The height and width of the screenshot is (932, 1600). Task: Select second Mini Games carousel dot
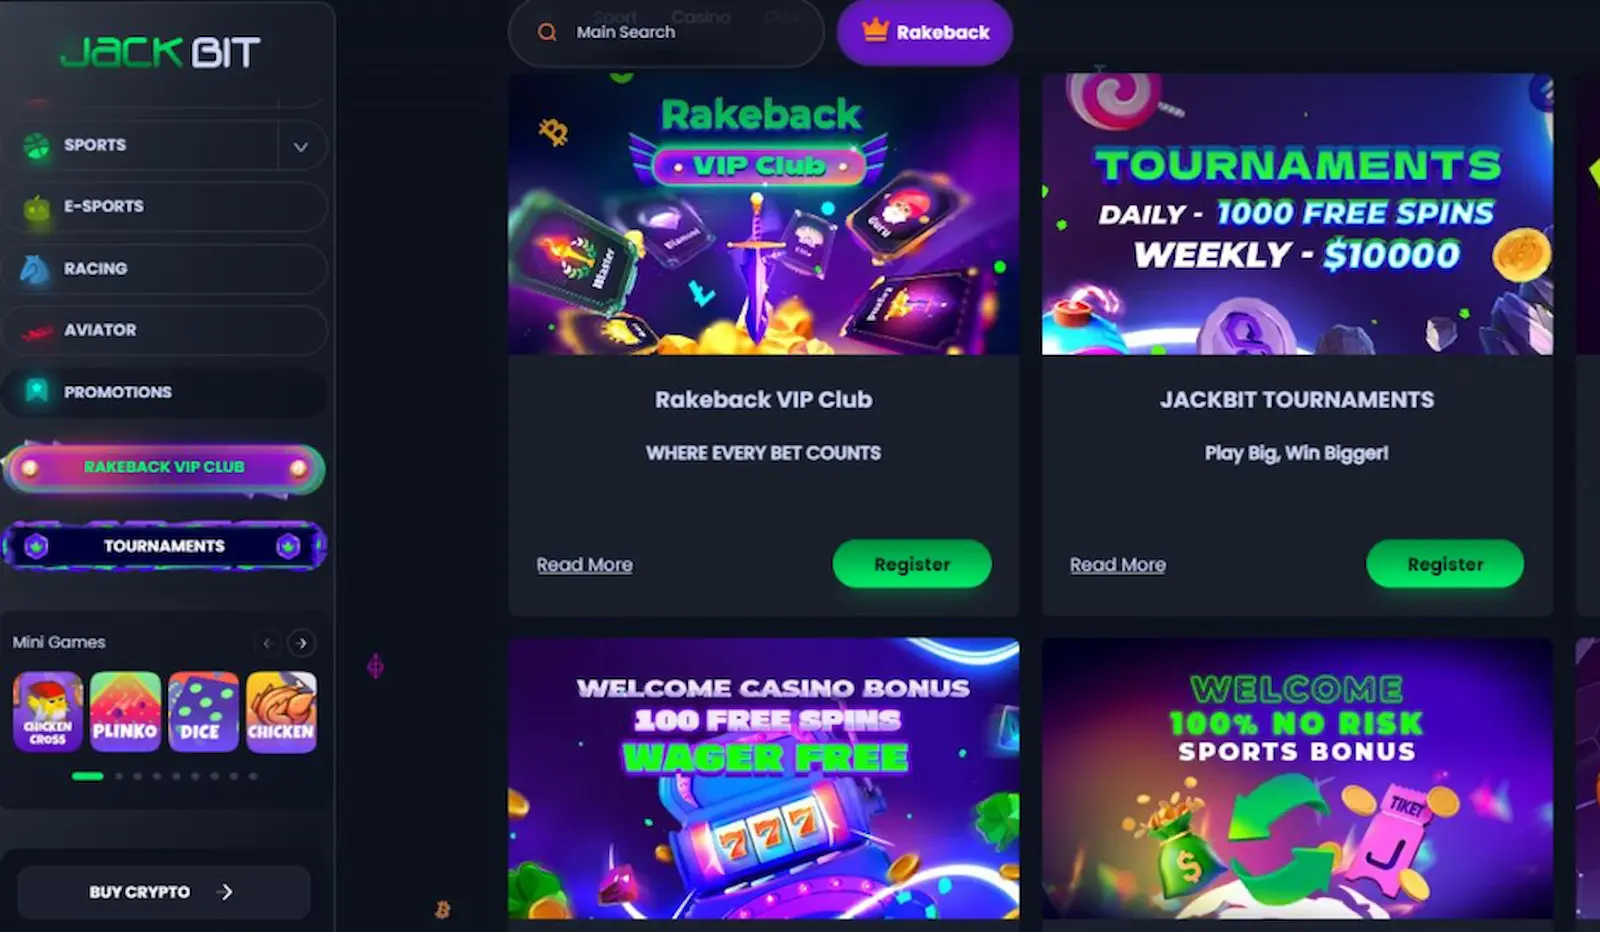pyautogui.click(x=119, y=776)
